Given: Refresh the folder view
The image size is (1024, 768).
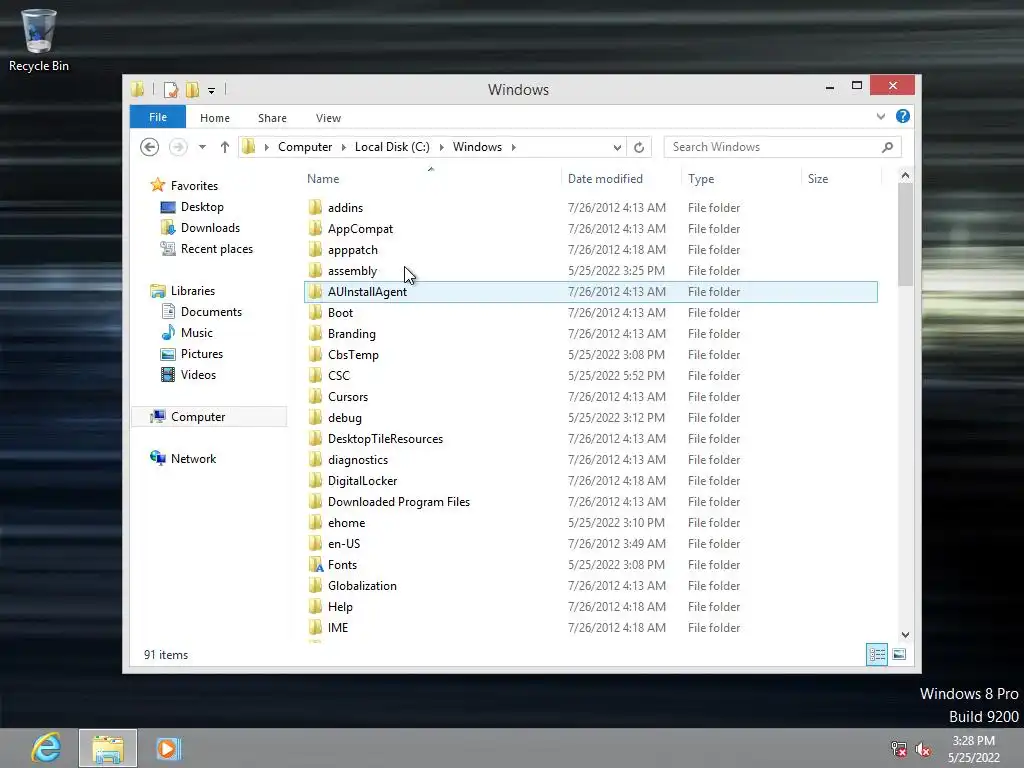Looking at the screenshot, I should tap(639, 148).
